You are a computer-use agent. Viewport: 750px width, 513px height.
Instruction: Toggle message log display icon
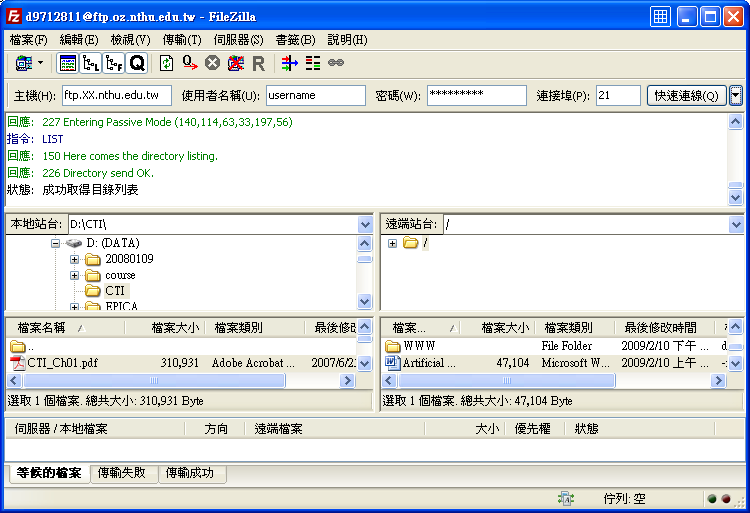tap(68, 63)
